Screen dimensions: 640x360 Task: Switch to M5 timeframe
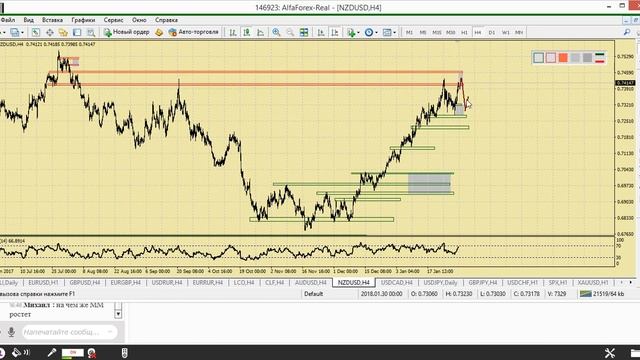(423, 32)
